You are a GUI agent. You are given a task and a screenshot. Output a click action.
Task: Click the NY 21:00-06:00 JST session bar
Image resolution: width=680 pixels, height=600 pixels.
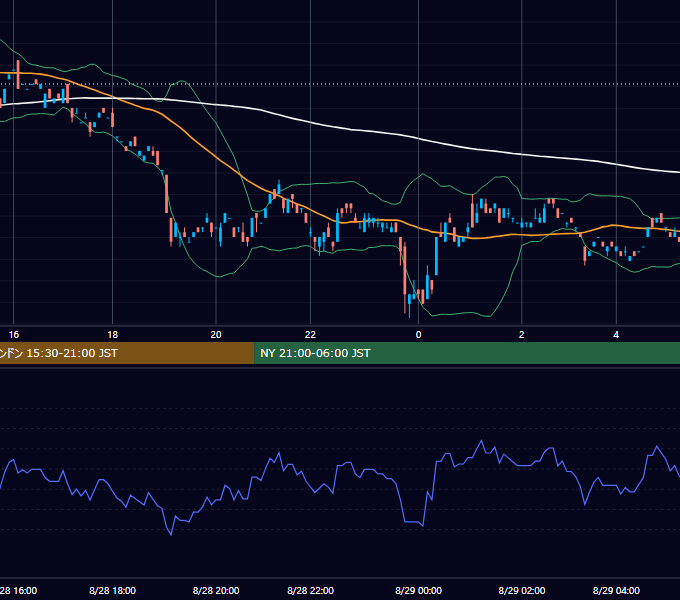point(467,353)
